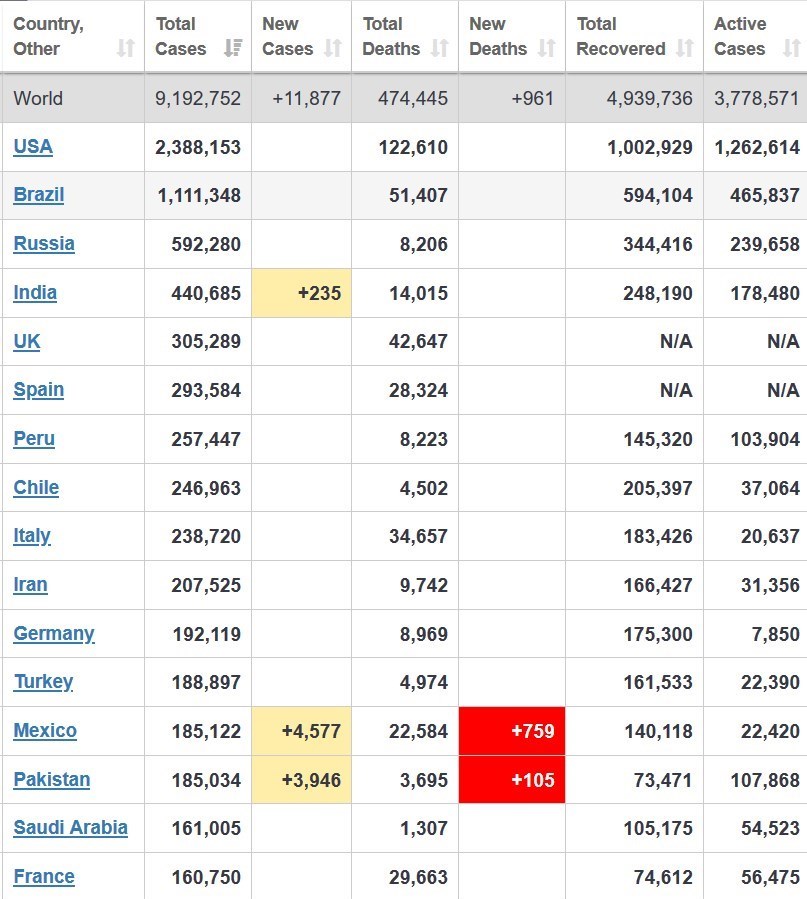Screen dimensions: 807x899
Task: Click Total Recovered sort arrows icon
Action: (x=685, y=49)
